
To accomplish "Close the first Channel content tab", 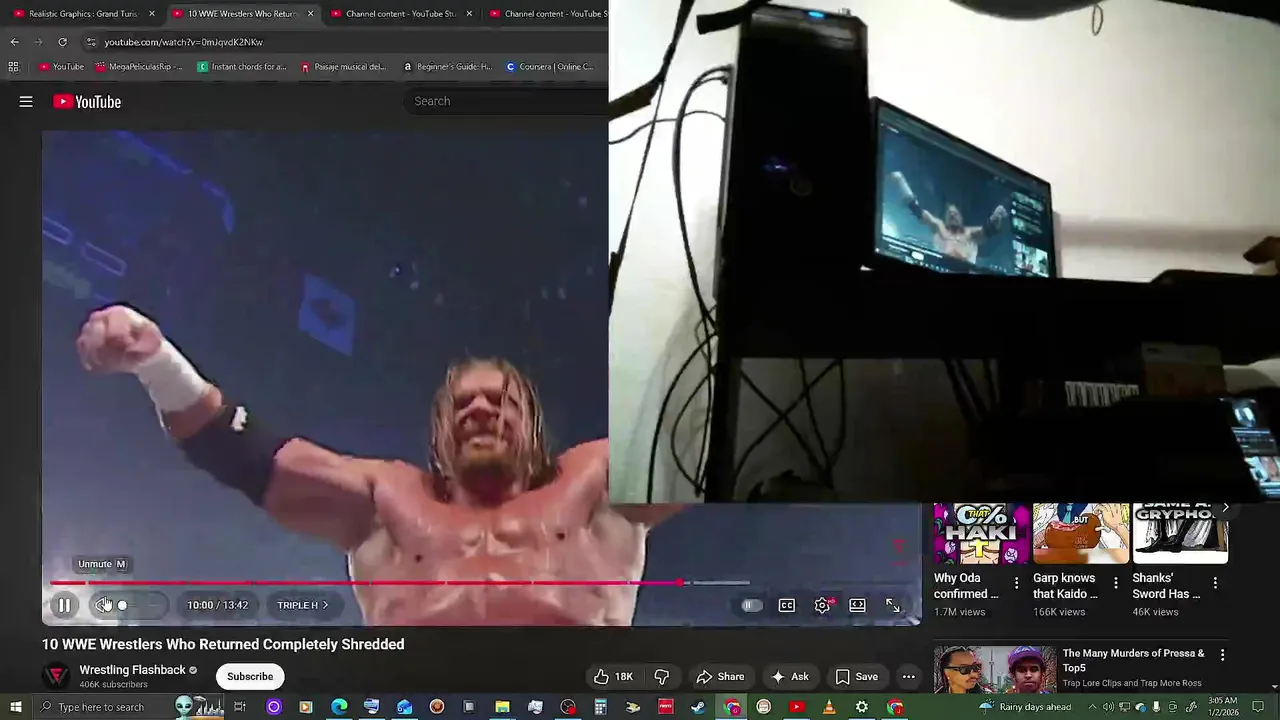I will 469,14.
